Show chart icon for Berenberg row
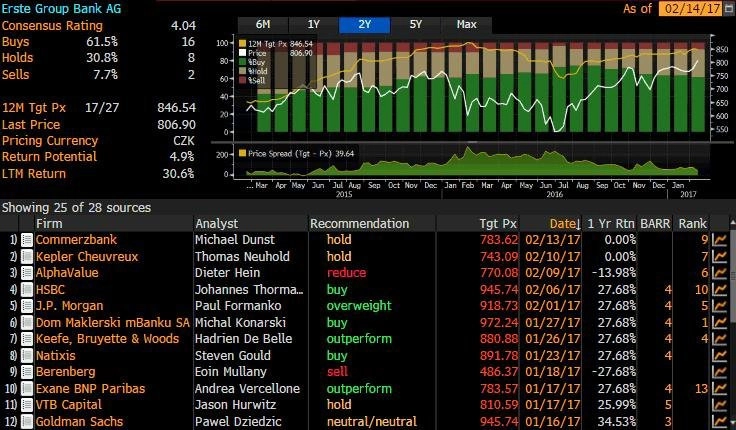The image size is (736, 430). click(720, 372)
